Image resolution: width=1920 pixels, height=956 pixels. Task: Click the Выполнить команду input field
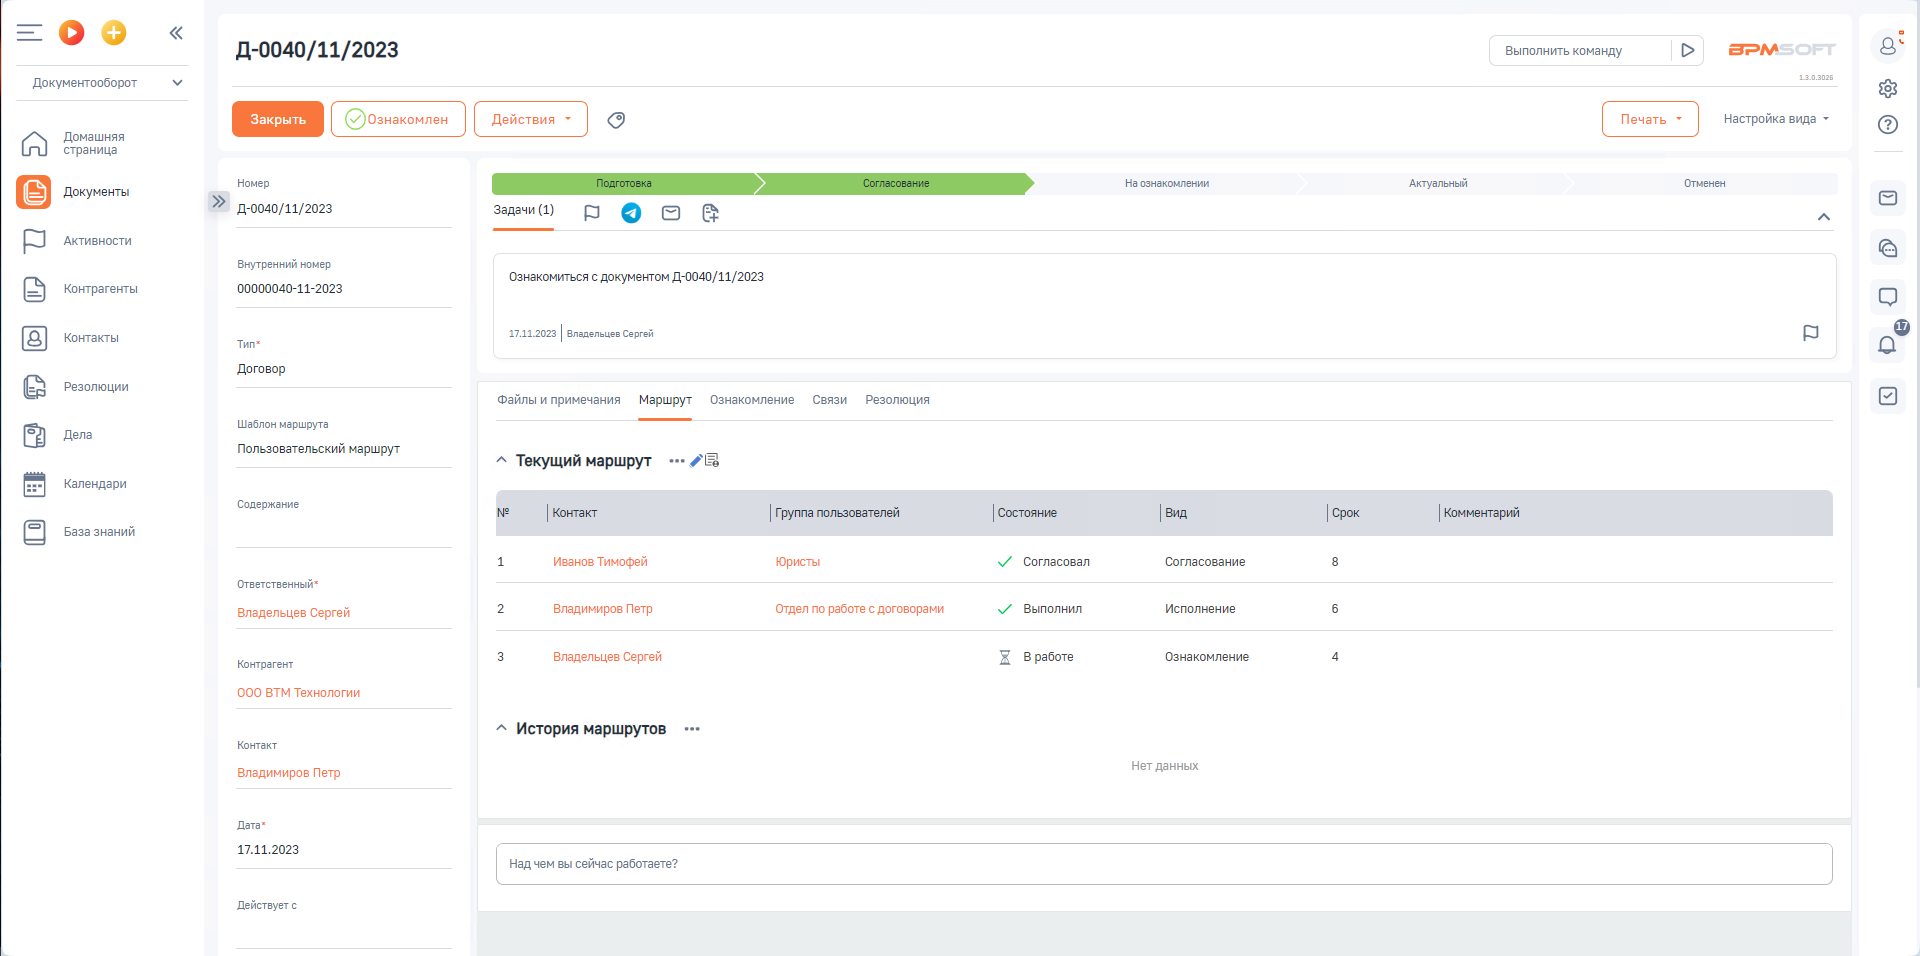(x=1580, y=50)
